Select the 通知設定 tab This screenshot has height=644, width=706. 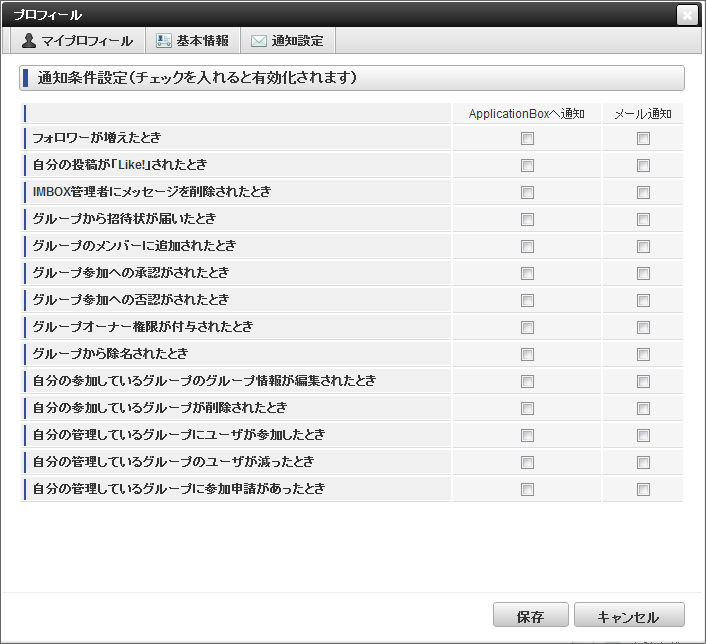288,41
